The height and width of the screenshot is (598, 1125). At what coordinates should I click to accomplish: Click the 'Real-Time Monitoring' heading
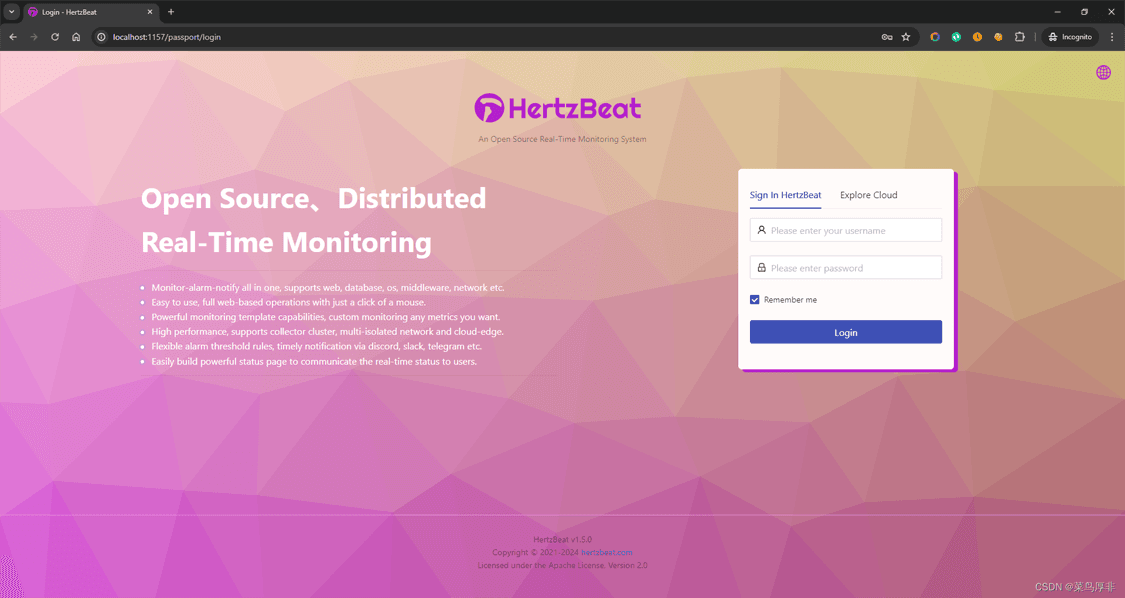coord(286,243)
